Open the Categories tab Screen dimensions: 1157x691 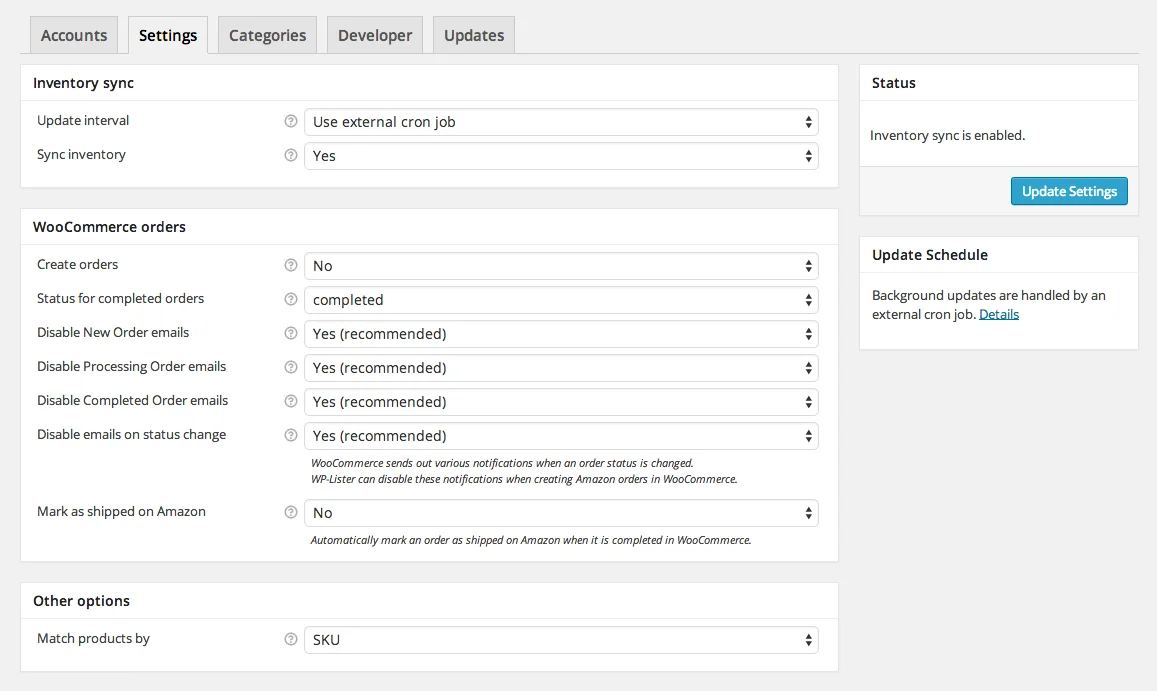coord(267,34)
